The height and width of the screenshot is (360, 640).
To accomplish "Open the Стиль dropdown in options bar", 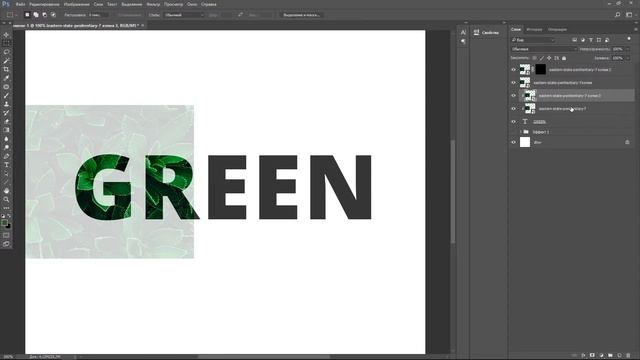I will tap(184, 15).
